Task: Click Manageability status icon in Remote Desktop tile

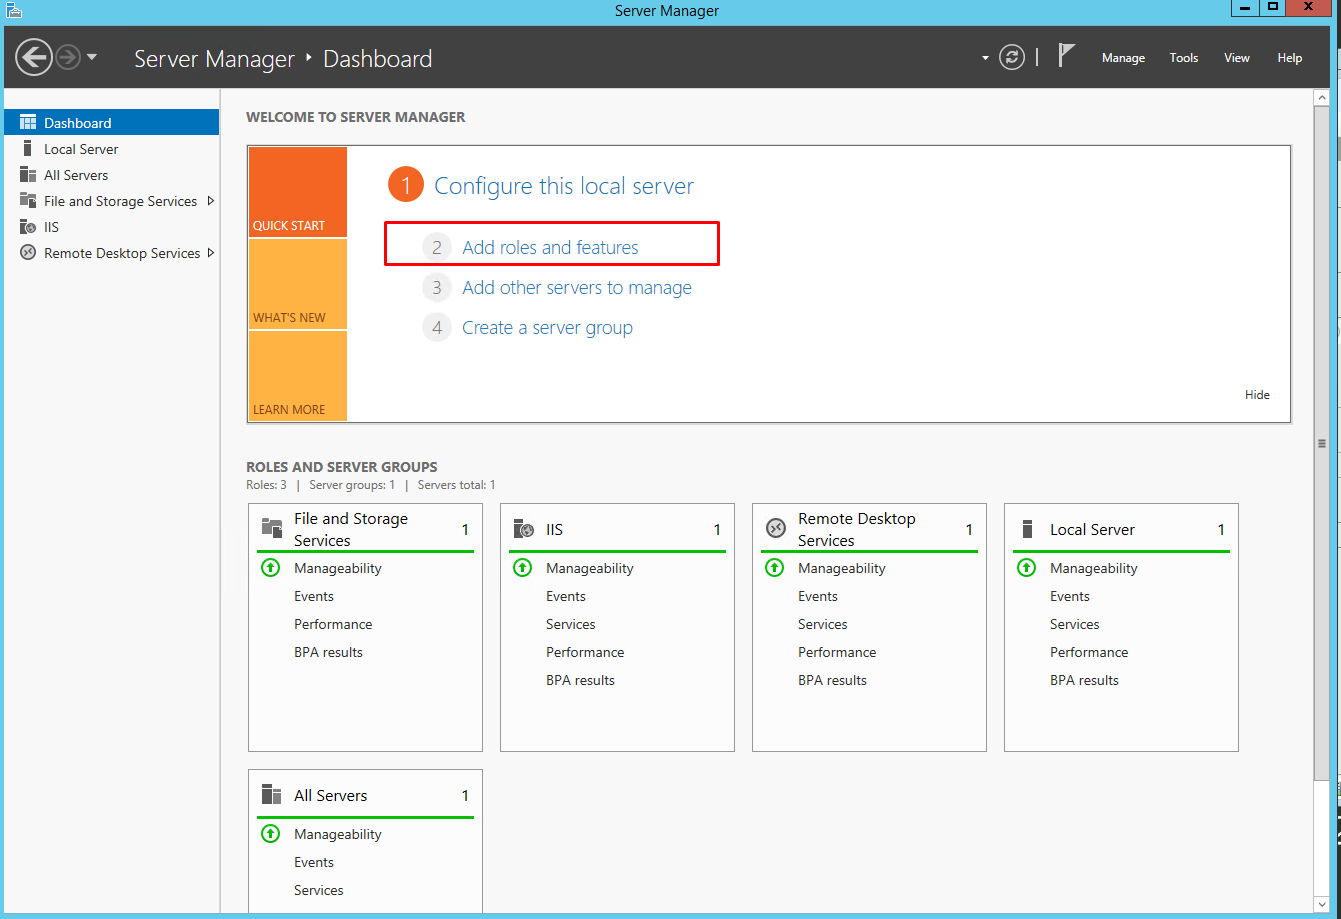Action: (x=774, y=567)
